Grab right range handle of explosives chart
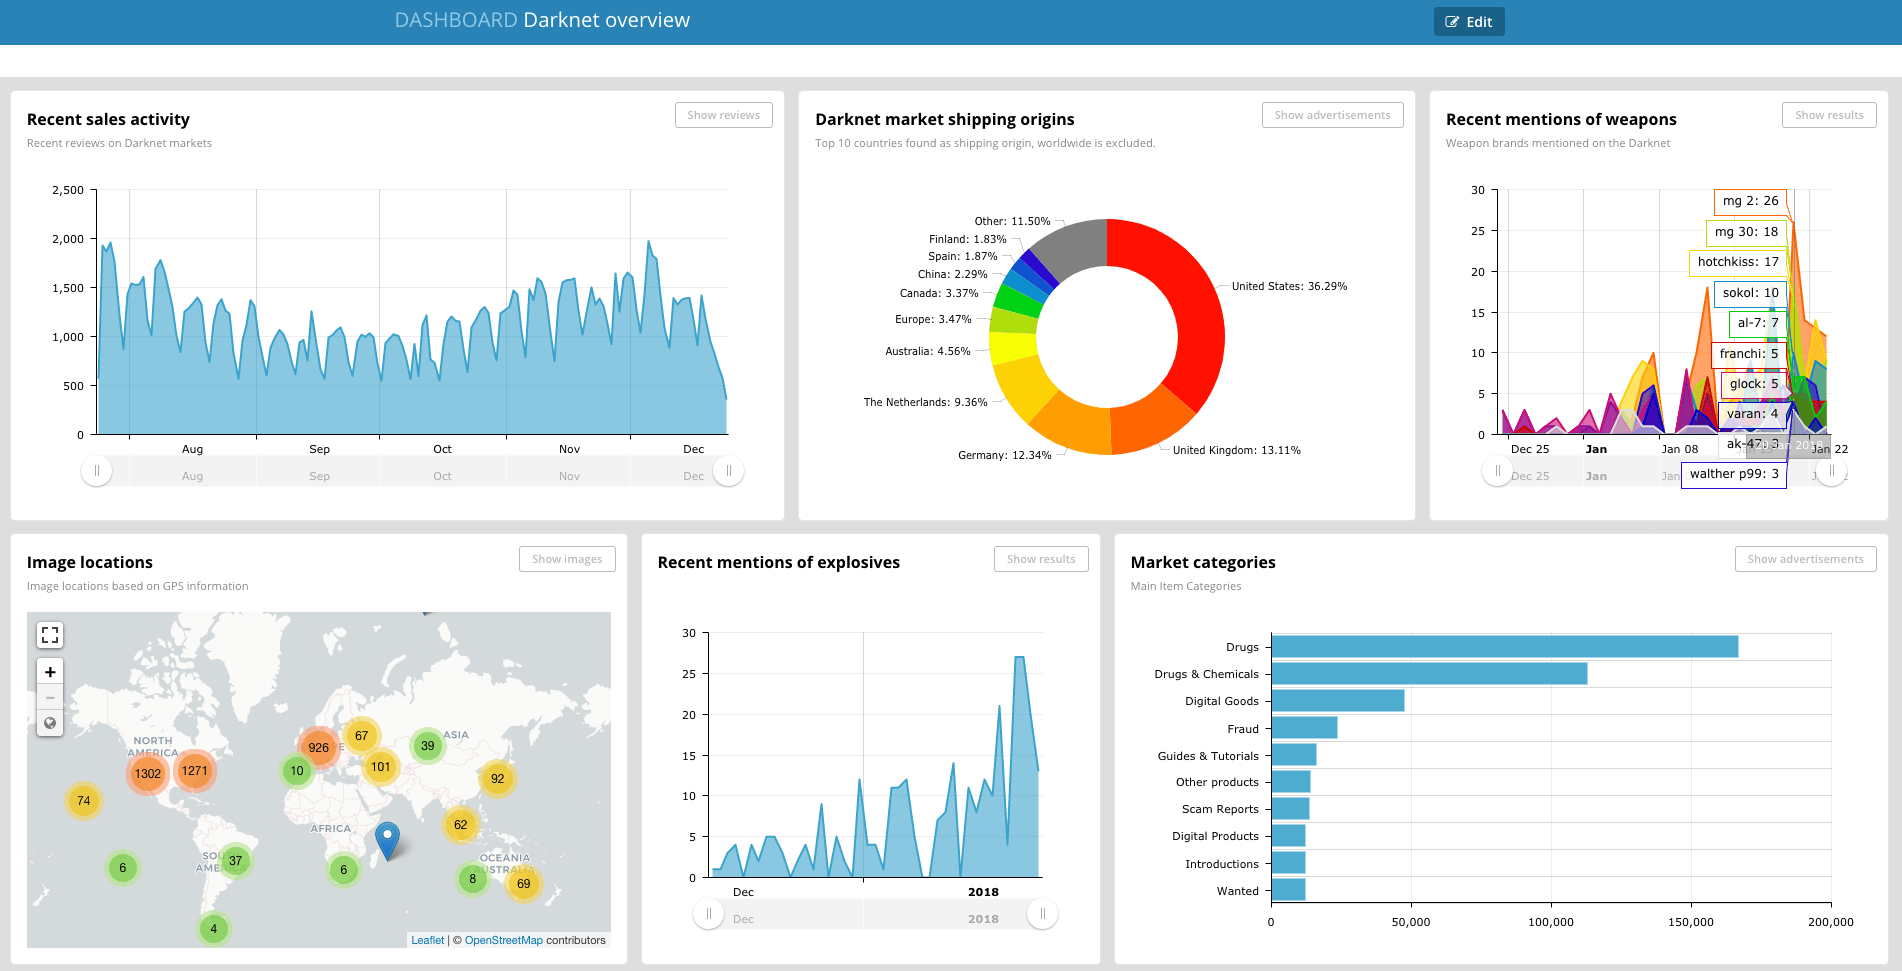The height and width of the screenshot is (971, 1902). (x=1043, y=914)
